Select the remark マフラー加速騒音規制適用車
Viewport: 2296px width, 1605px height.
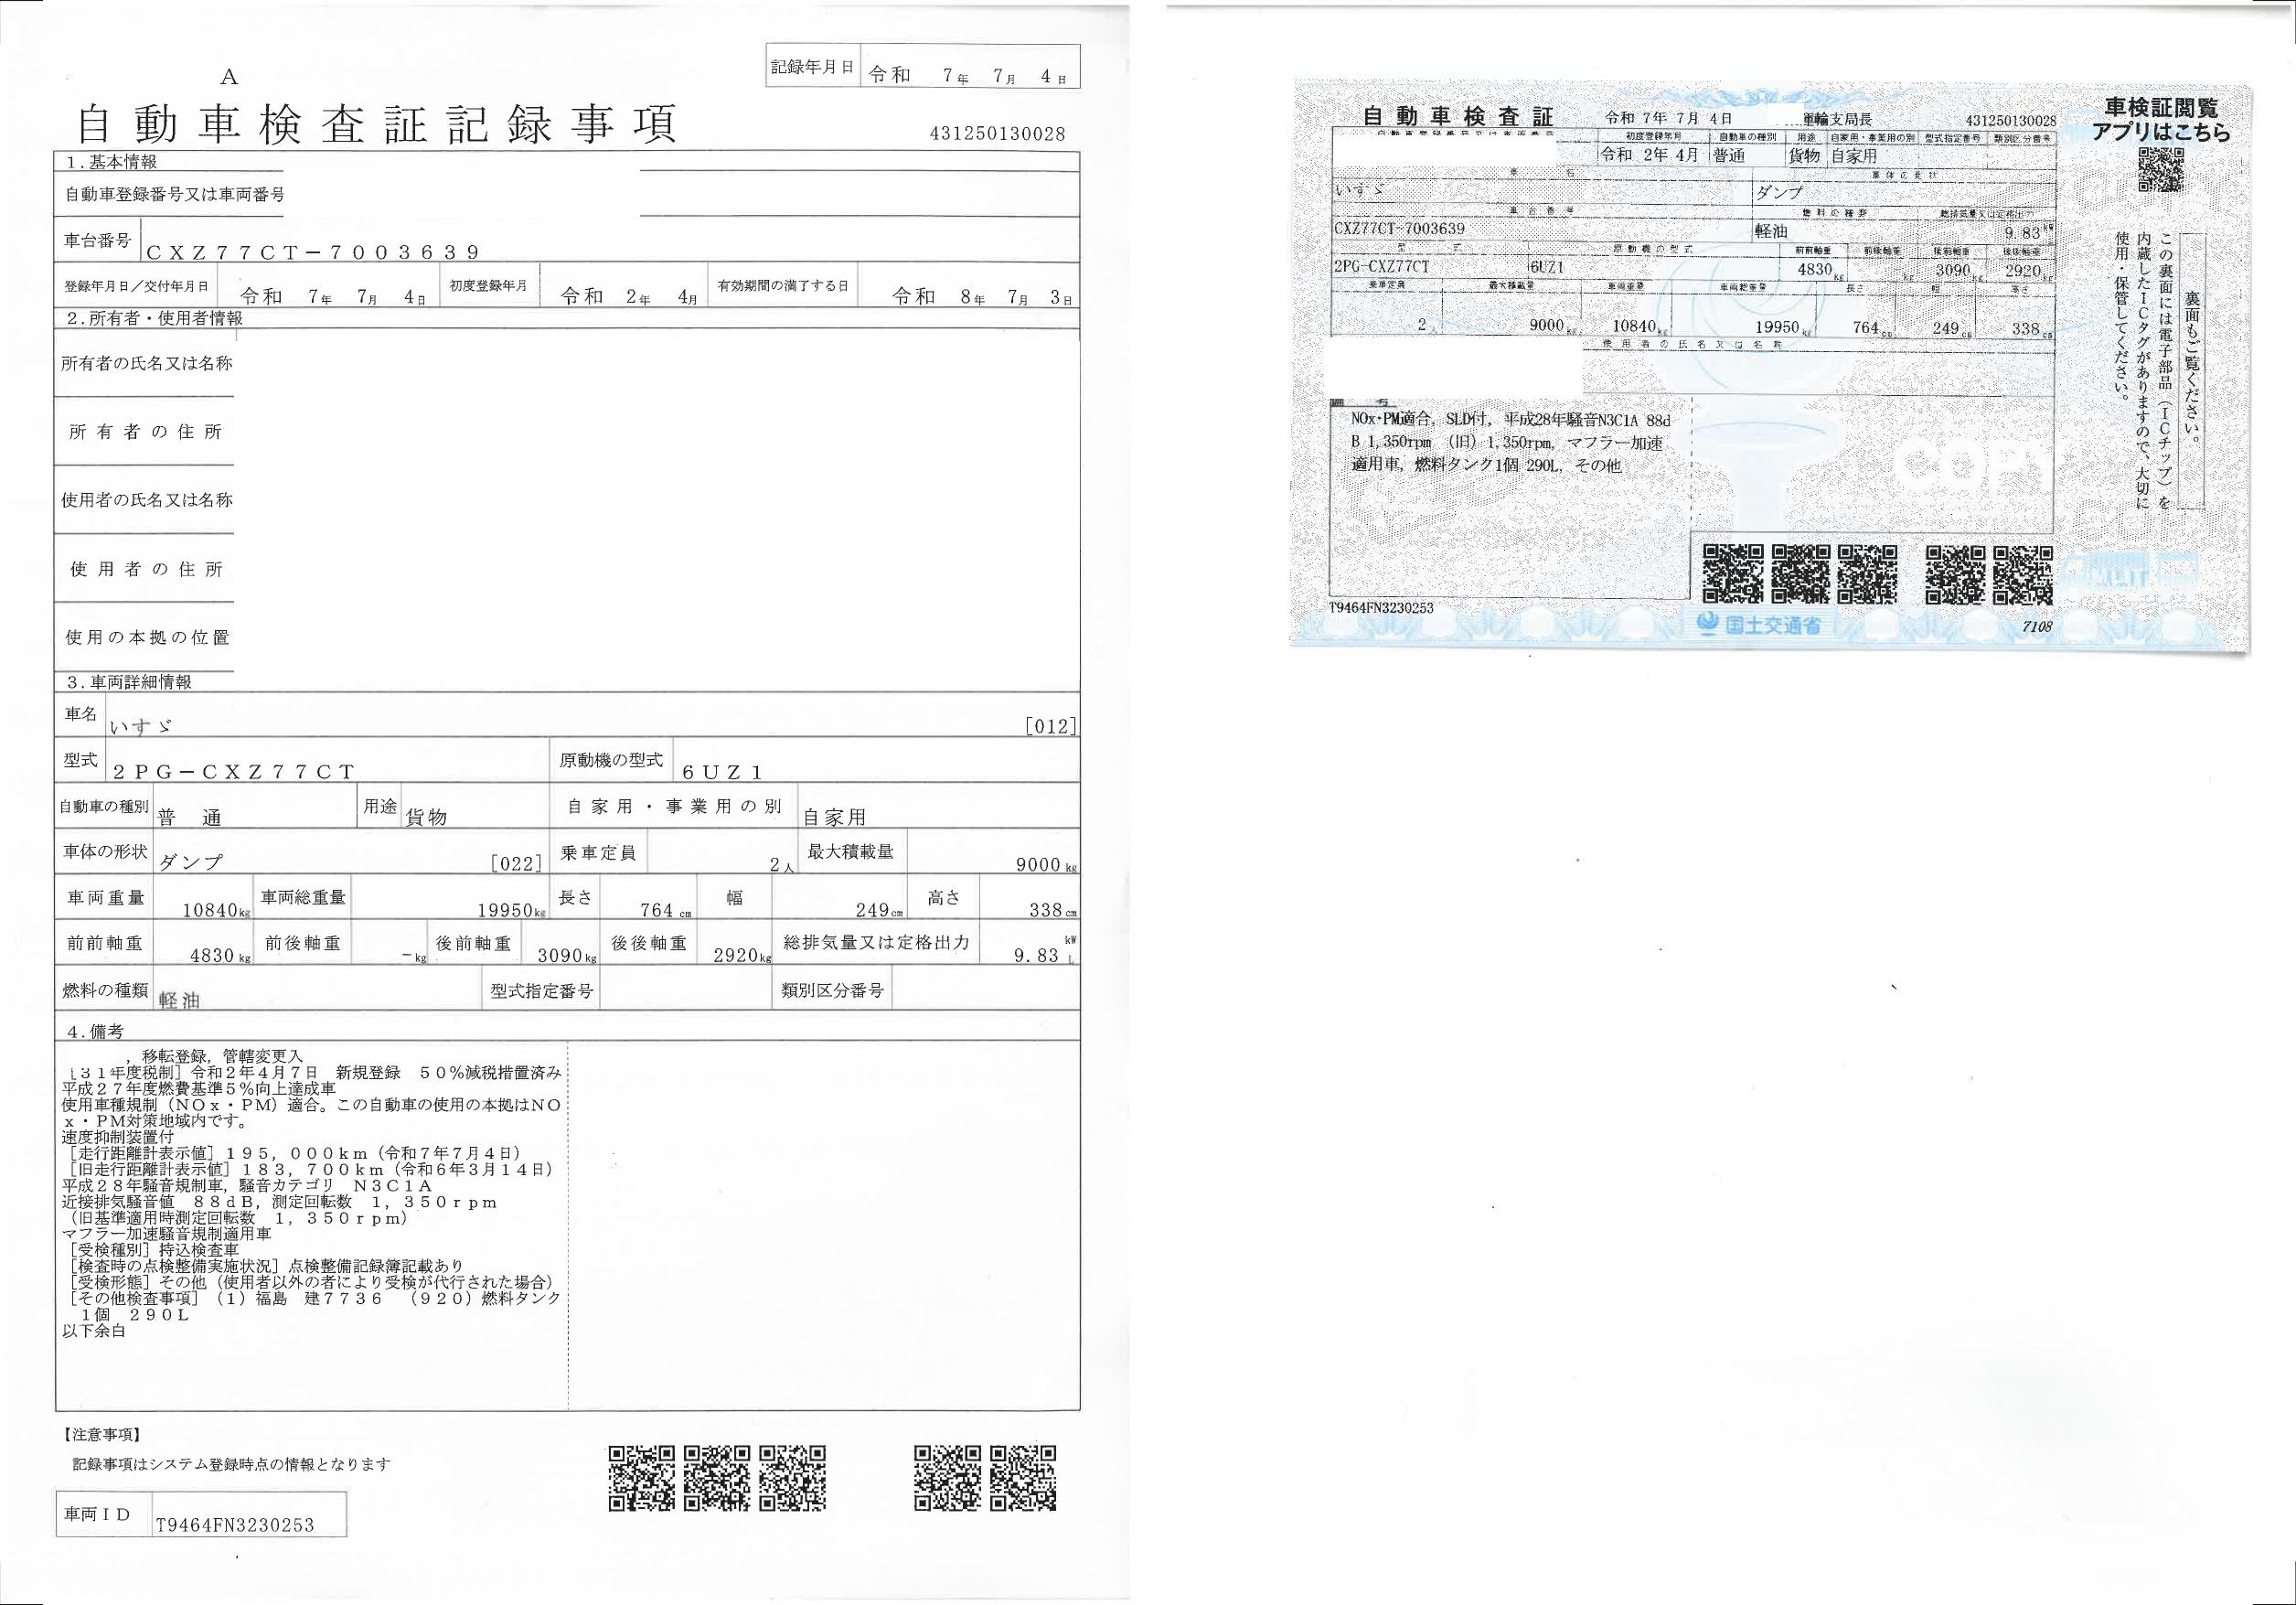(x=166, y=1234)
